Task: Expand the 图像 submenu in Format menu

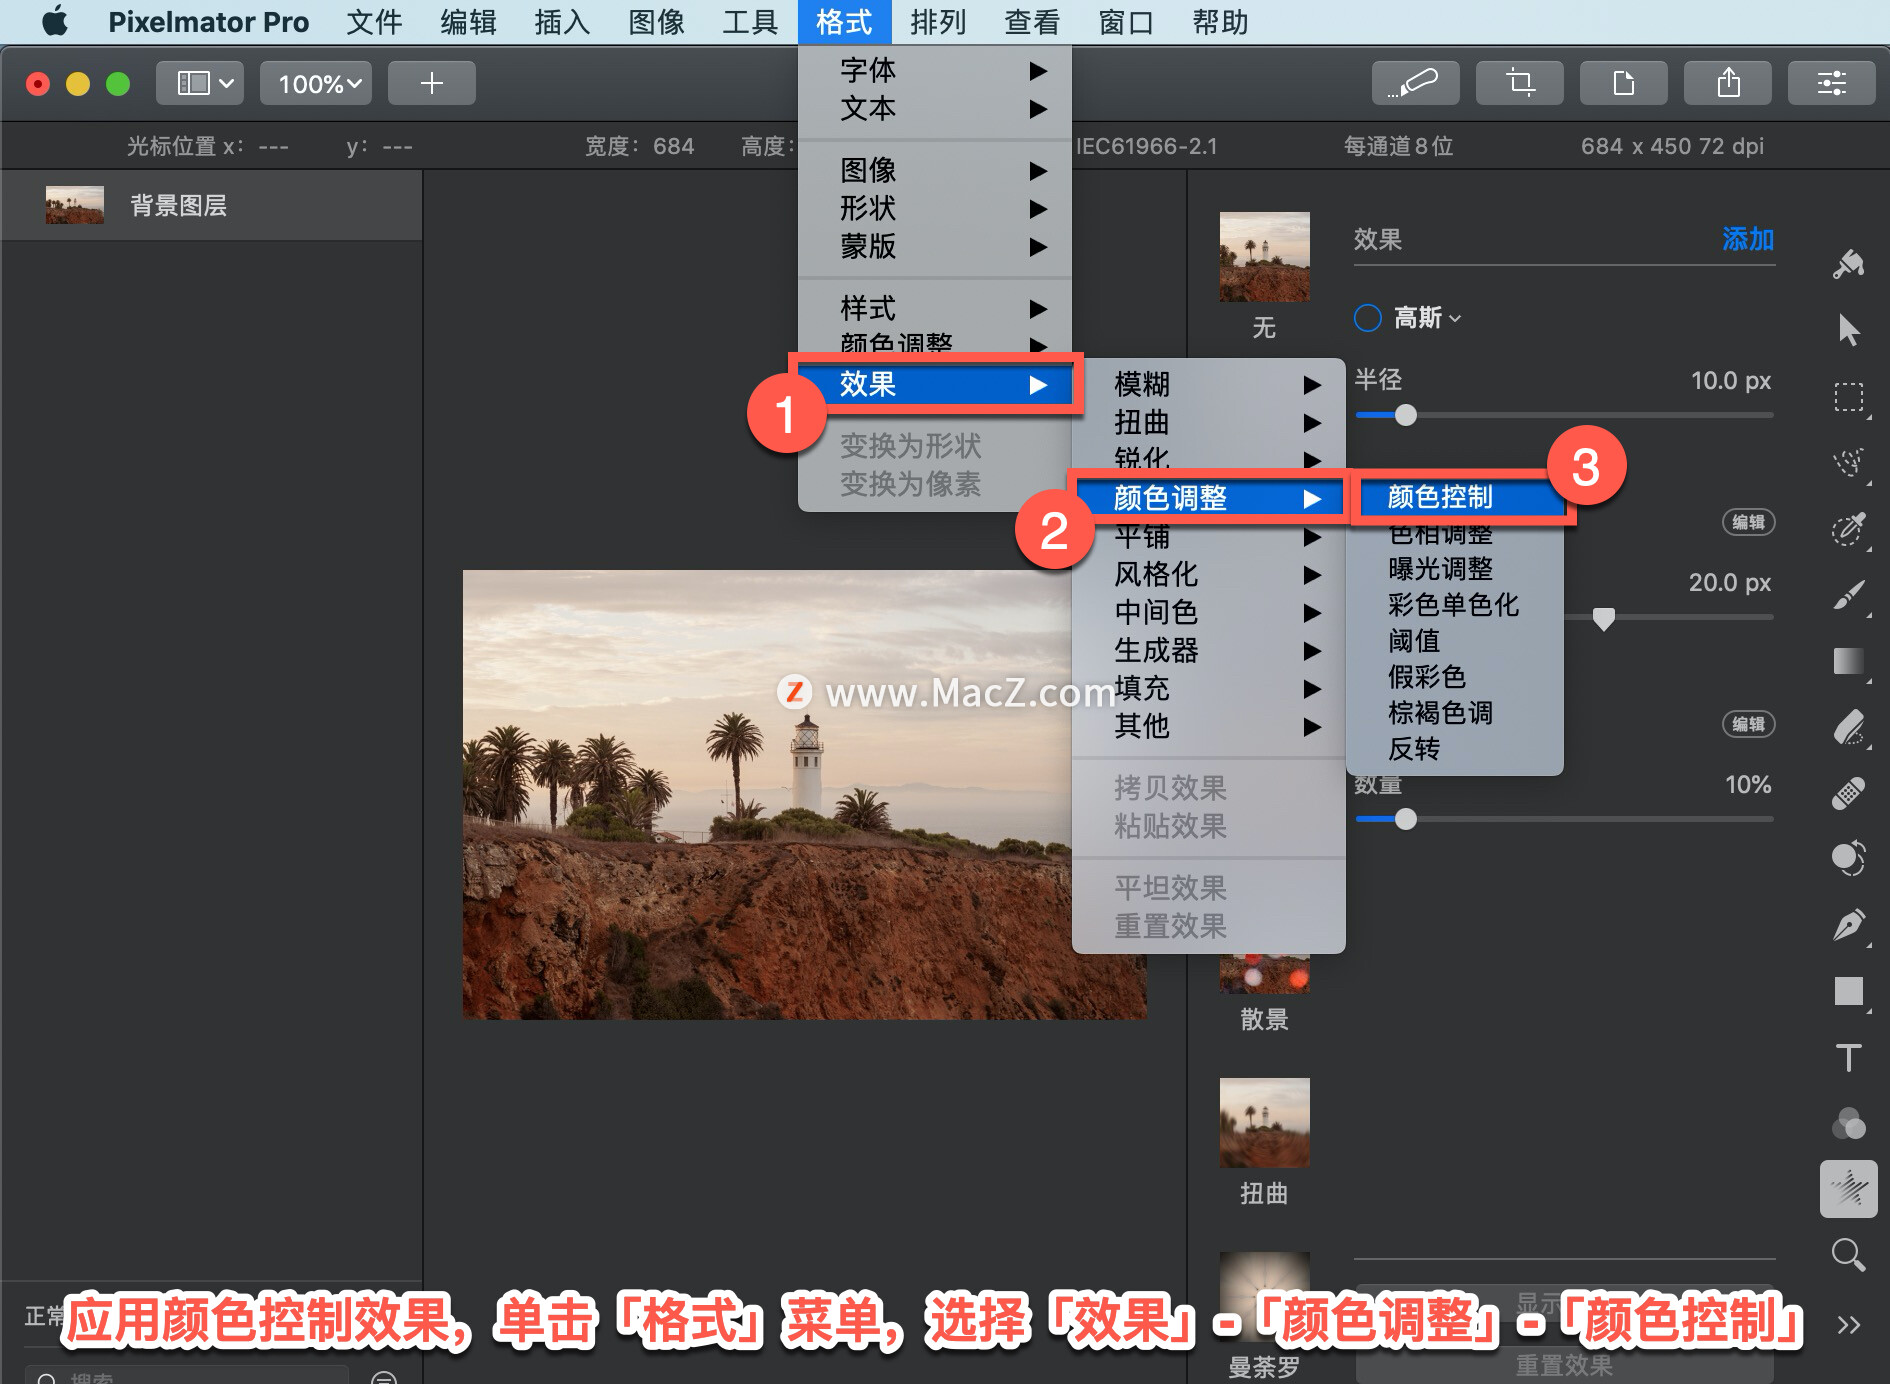Action: click(x=935, y=170)
